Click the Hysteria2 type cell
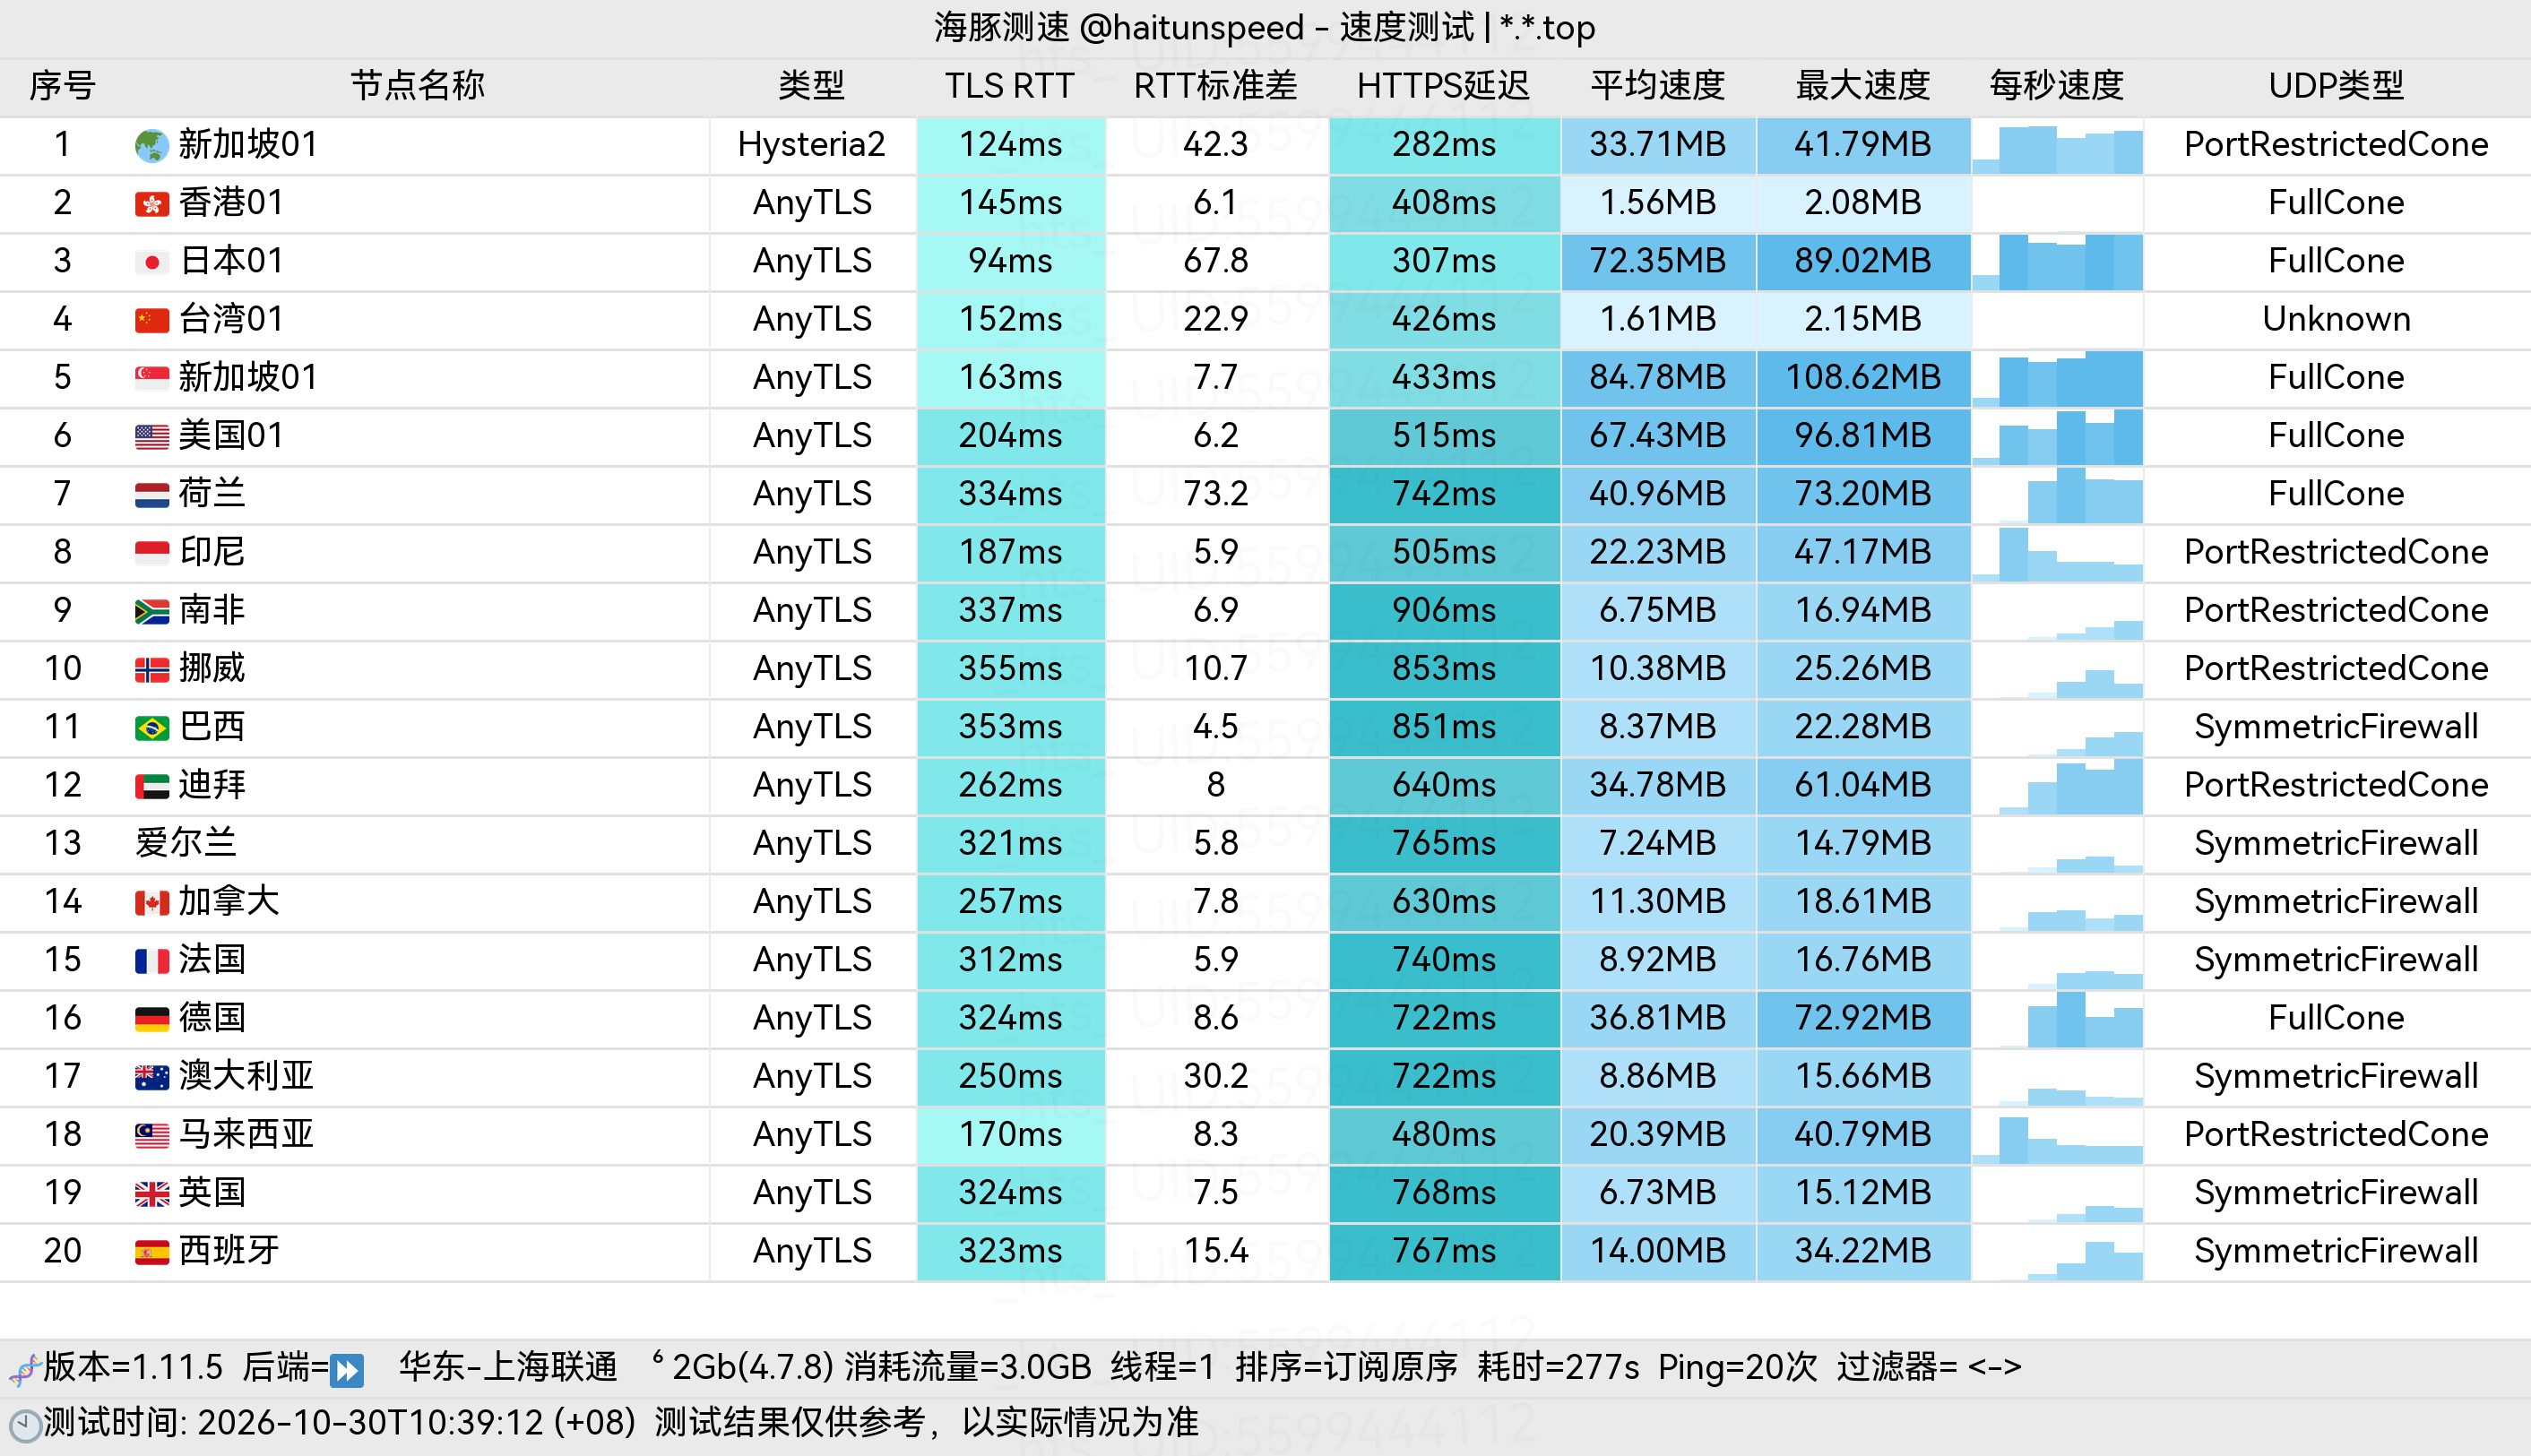2531x1456 pixels. point(811,145)
